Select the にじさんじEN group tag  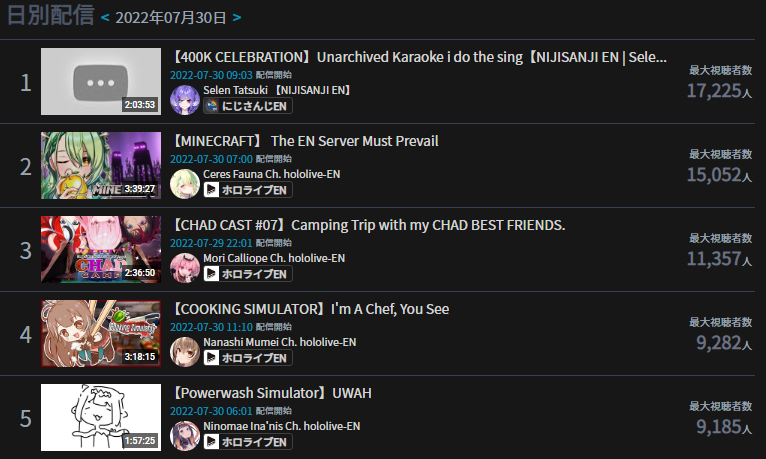248,106
